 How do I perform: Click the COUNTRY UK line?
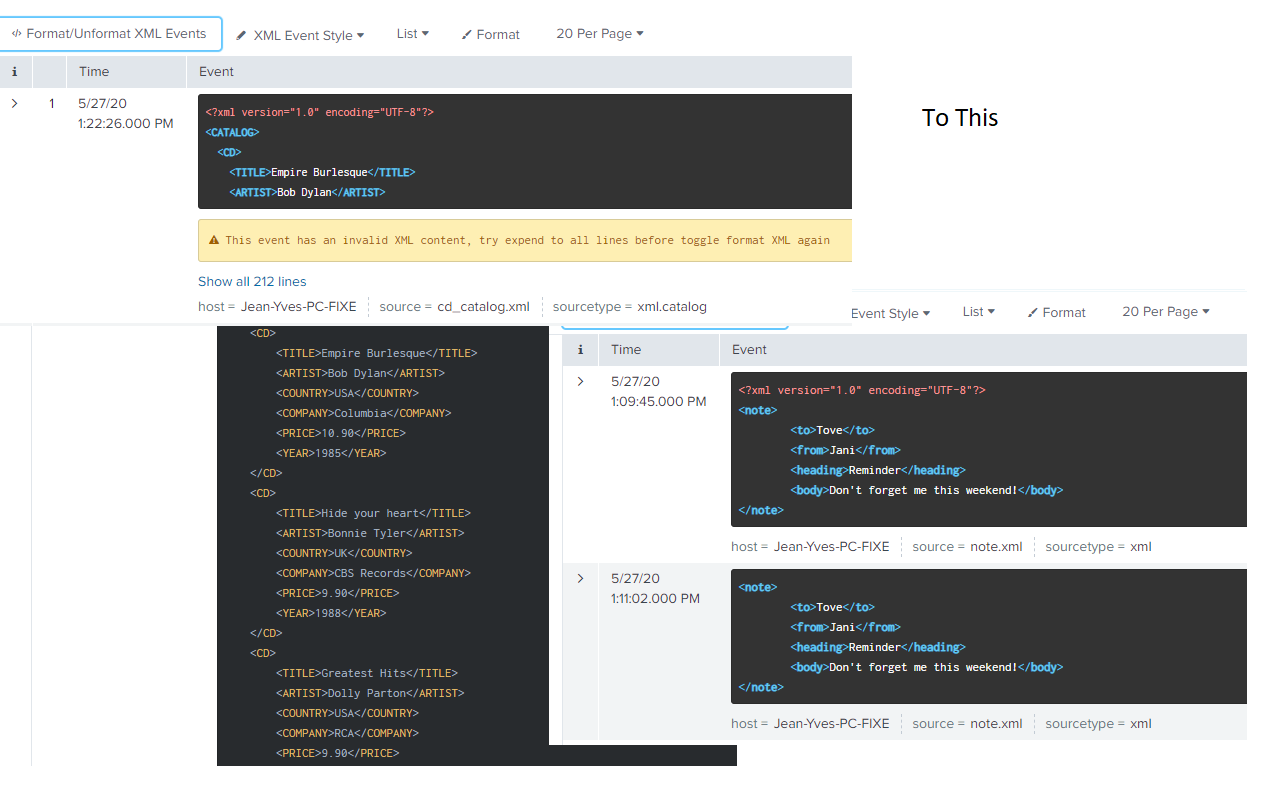click(344, 553)
